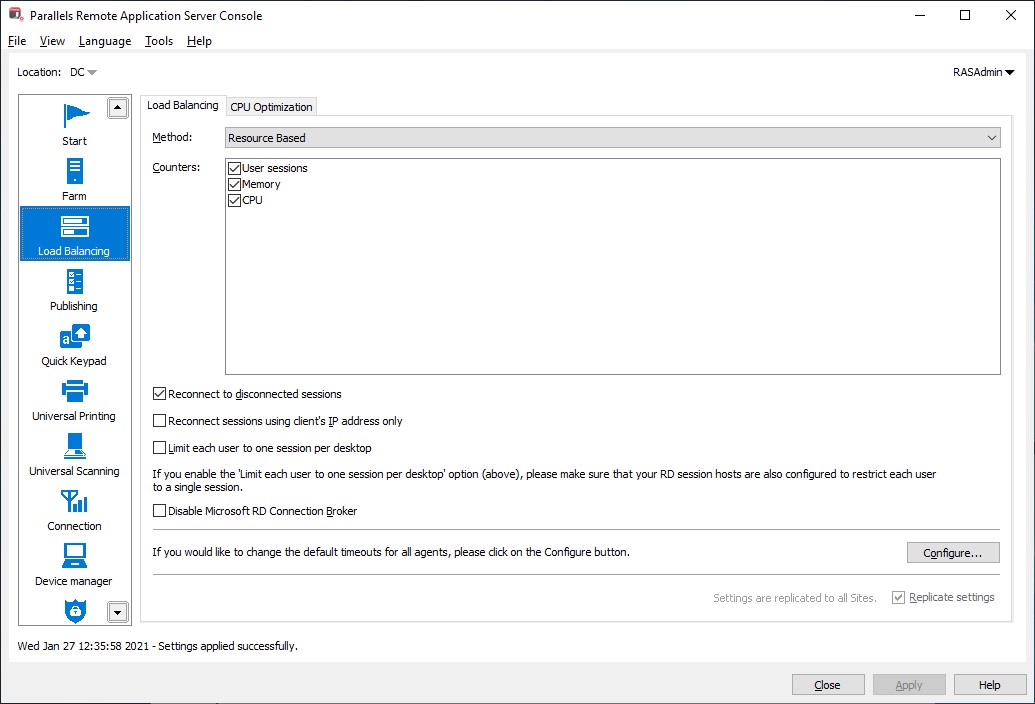The width and height of the screenshot is (1035, 704).
Task: Enable Disable Microsoft RD Connection Broker
Action: point(159,511)
